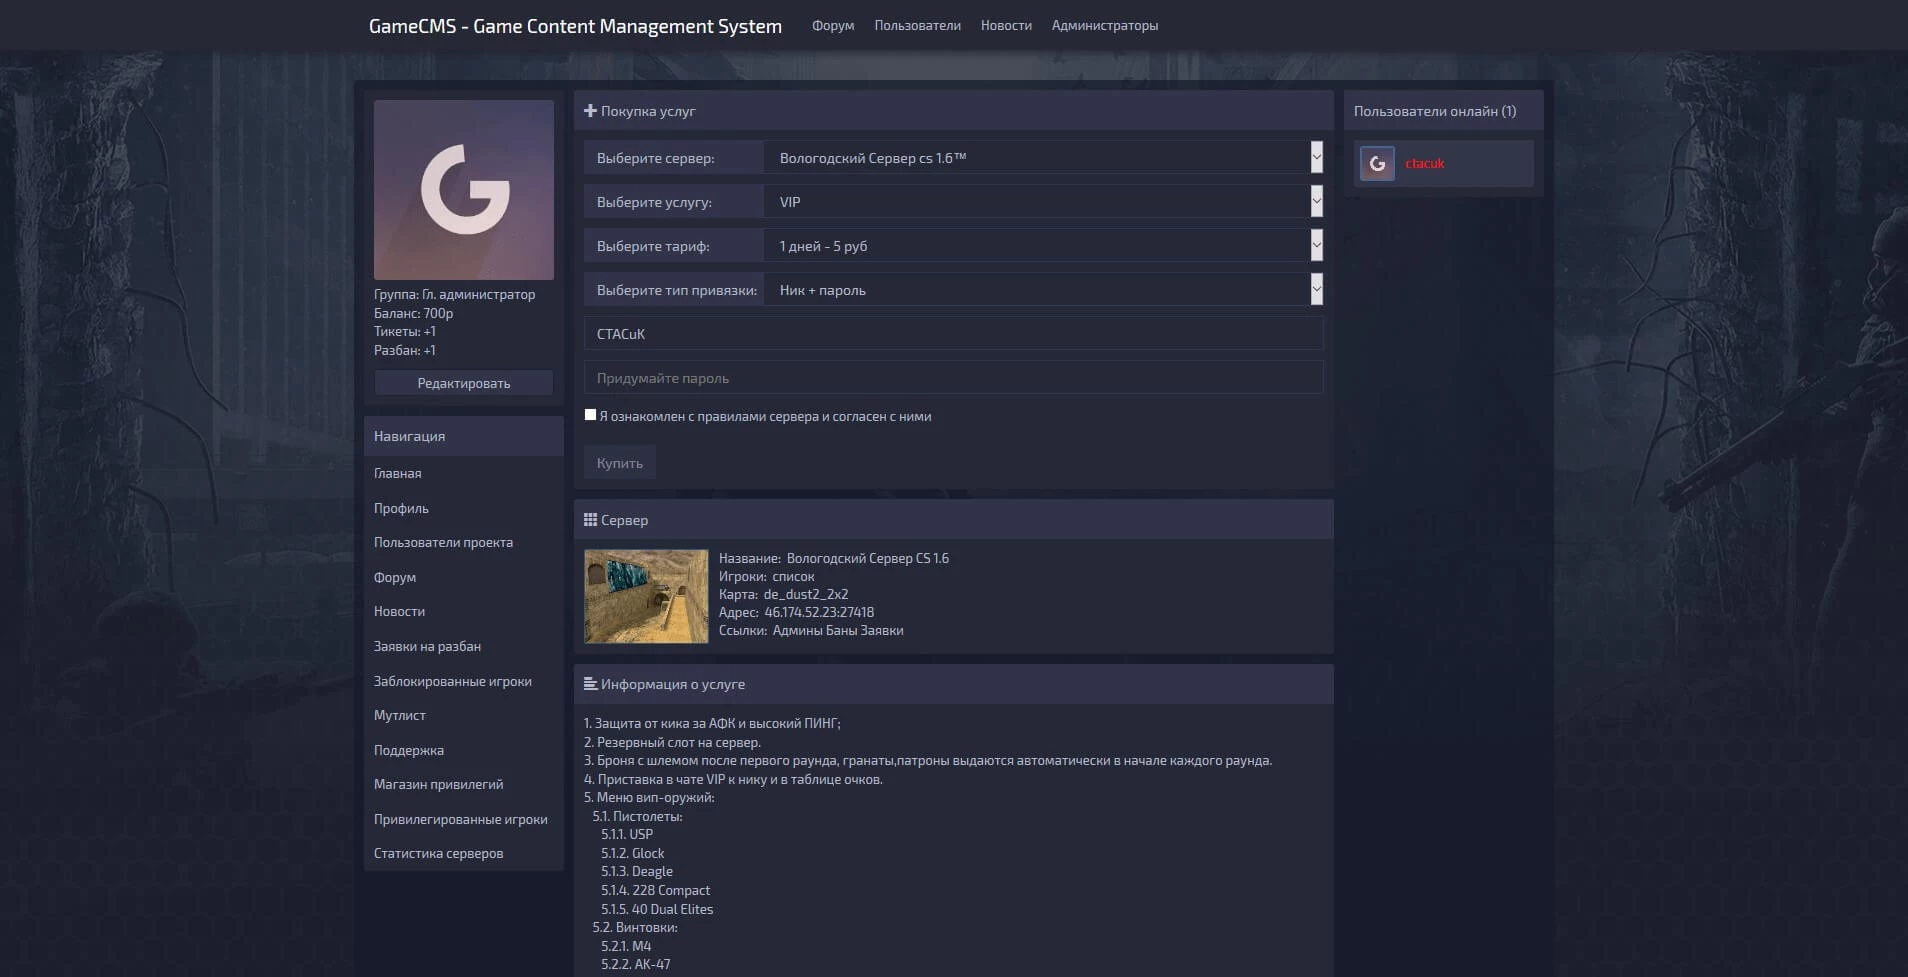This screenshot has width=1908, height=977.
Task: Open Привилегированные игроки in the sidebar
Action: click(461, 820)
